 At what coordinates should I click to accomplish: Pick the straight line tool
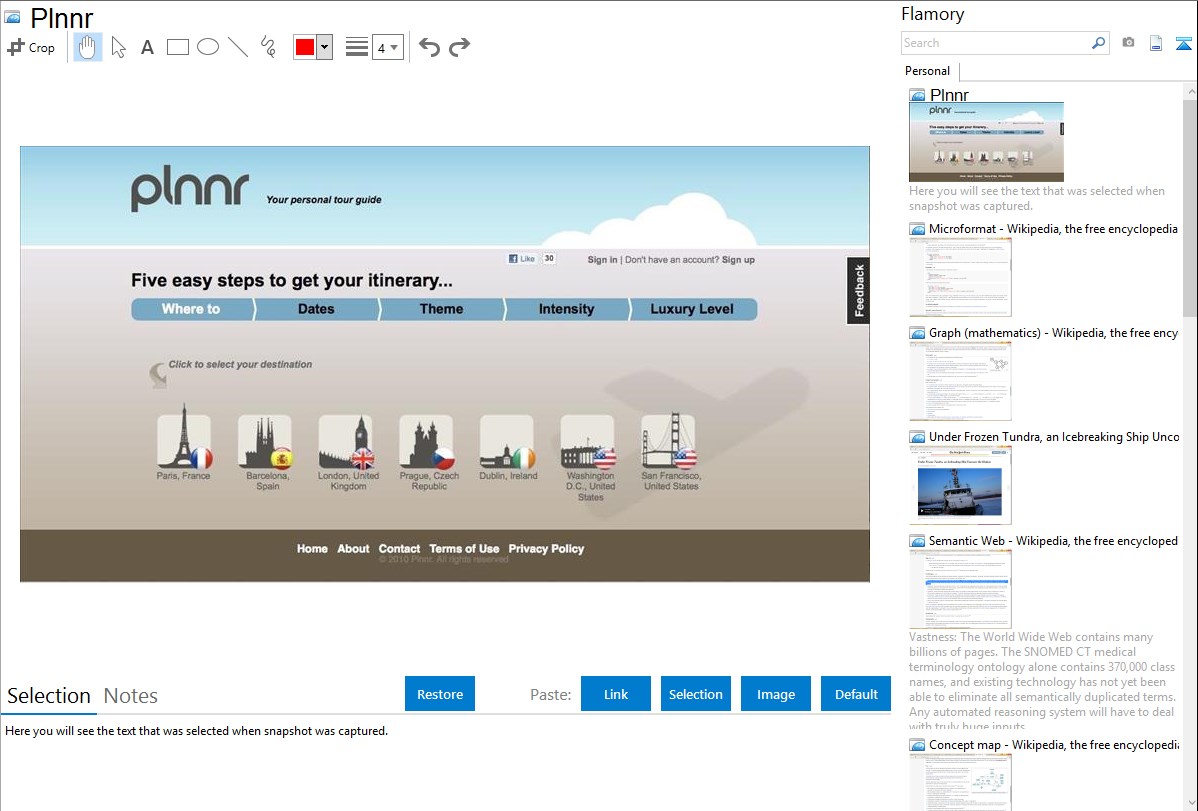pos(238,47)
